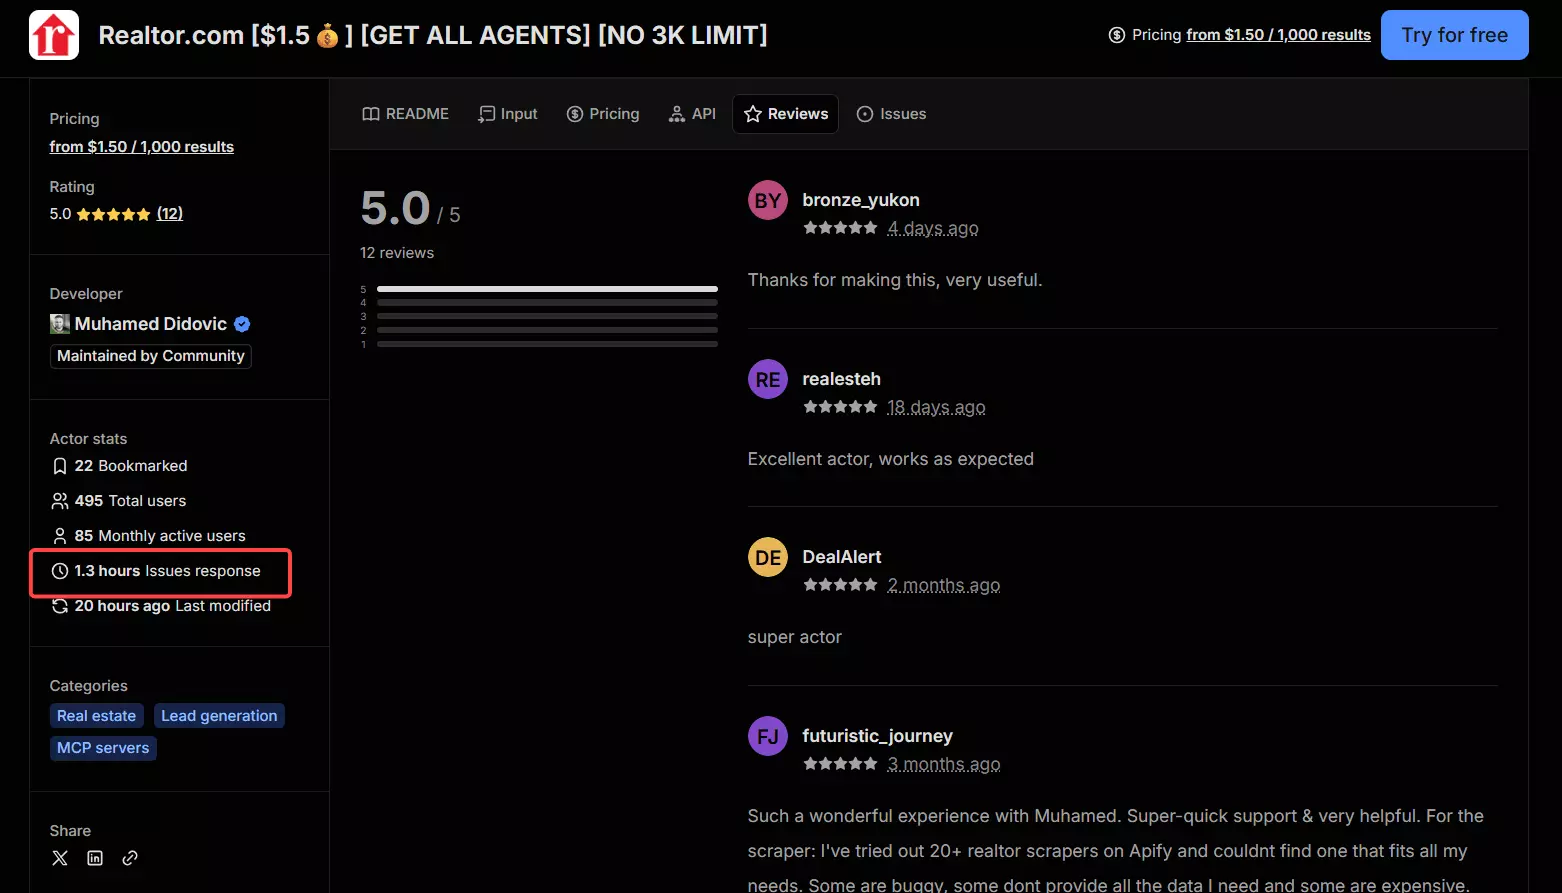The image size is (1562, 893).
Task: Click the bookmark icon beside 22 Bookmarked
Action: tap(60, 466)
